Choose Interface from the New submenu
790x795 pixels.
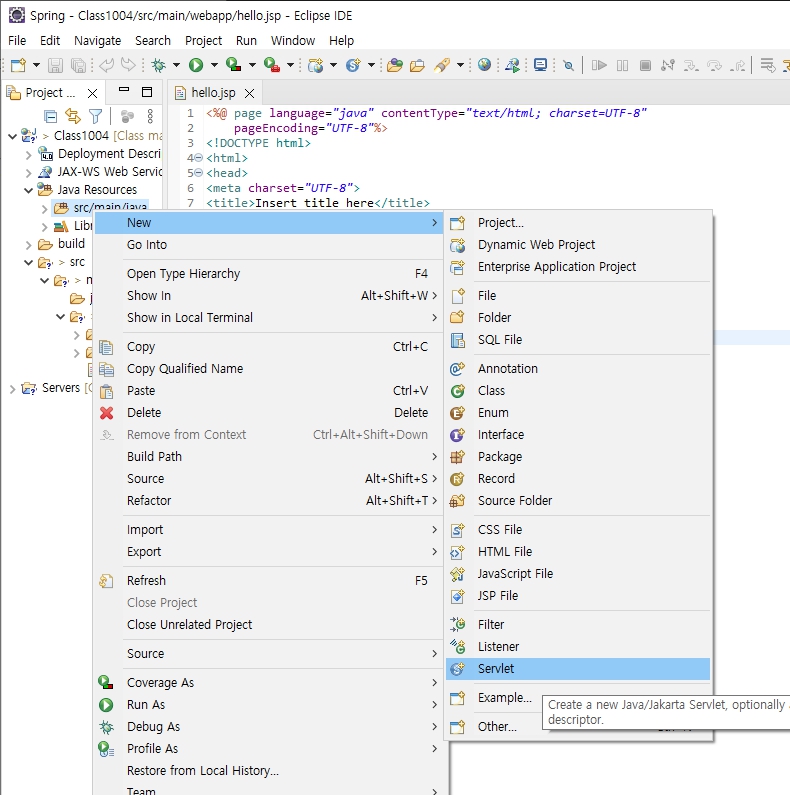[x=578, y=435]
